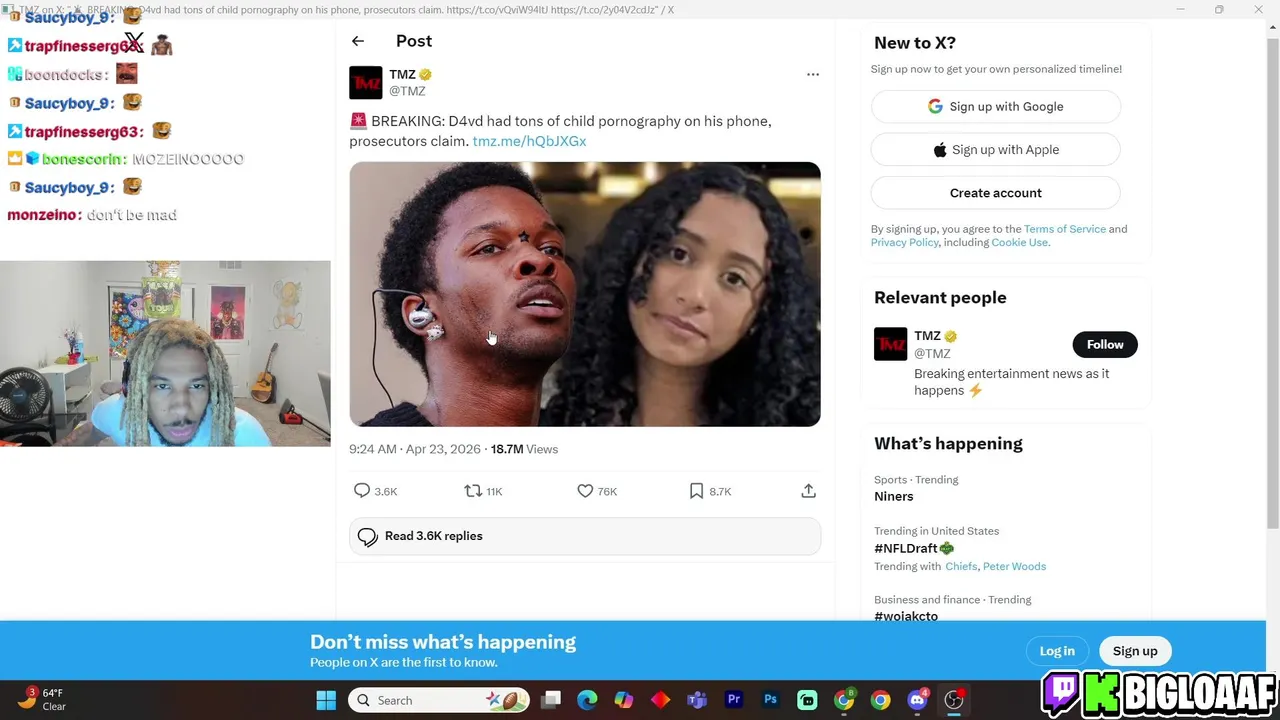This screenshot has height=720, width=1280.
Task: Open Read 3.6K replies
Action: click(585, 536)
